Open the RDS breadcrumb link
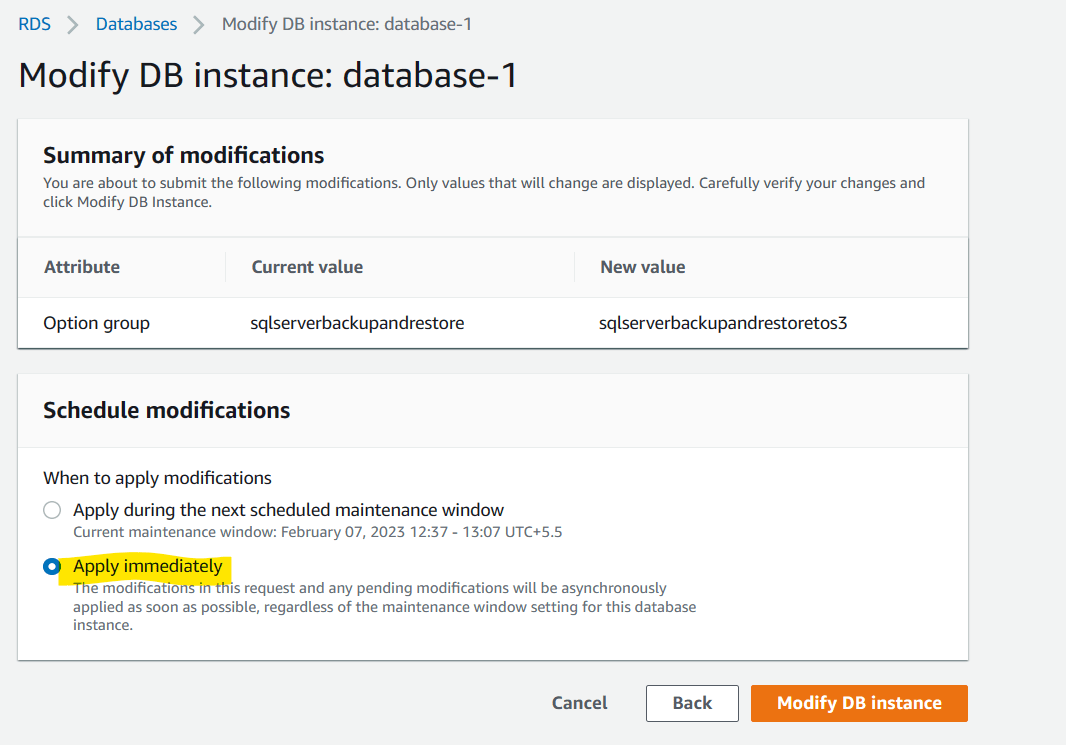This screenshot has height=745, width=1066. (x=34, y=24)
